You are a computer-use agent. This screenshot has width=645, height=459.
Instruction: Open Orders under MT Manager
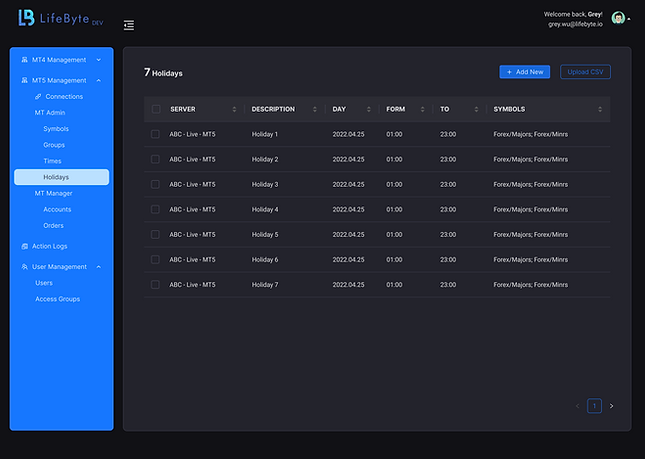point(53,225)
